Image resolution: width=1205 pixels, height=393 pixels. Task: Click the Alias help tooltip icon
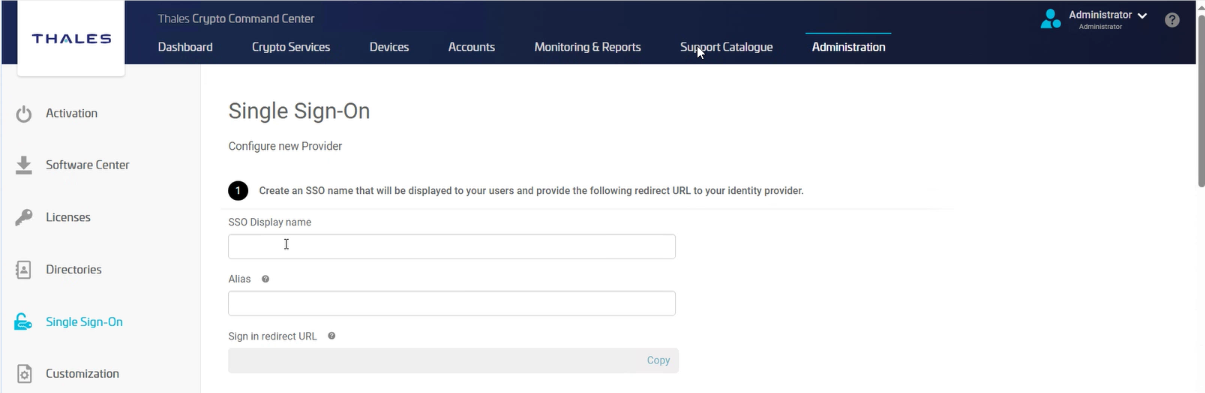pyautogui.click(x=265, y=279)
